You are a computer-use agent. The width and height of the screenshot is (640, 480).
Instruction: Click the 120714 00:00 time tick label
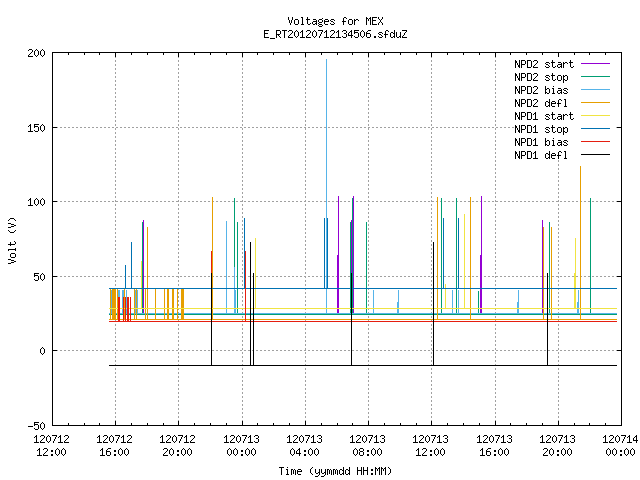[620, 446]
